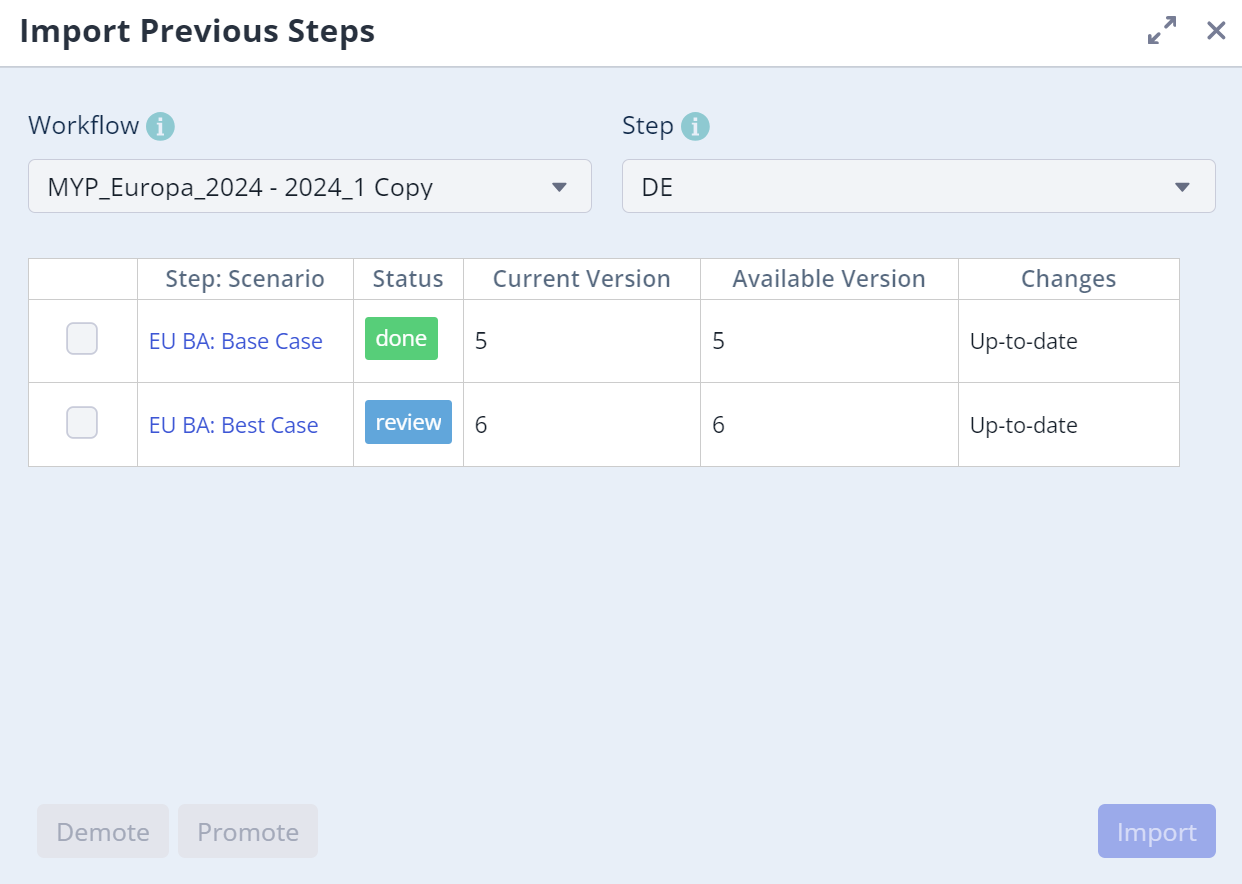Open the EU BA: Best Case link
1242x884 pixels.
point(234,425)
